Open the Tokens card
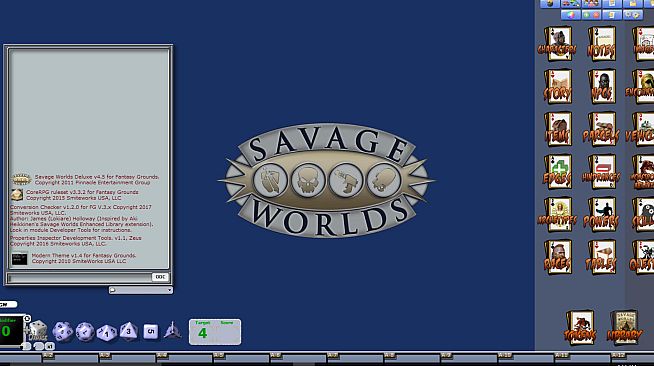654x366 pixels. point(580,328)
